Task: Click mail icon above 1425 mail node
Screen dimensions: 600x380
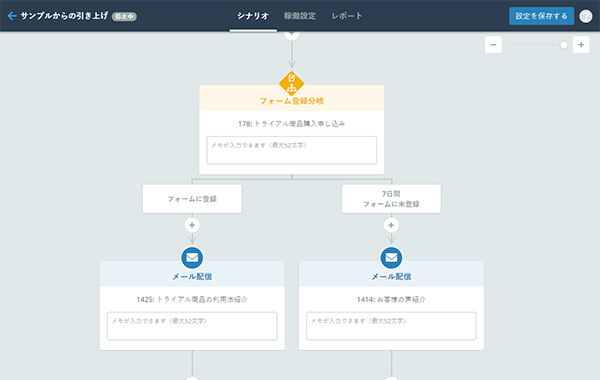Action: click(192, 258)
